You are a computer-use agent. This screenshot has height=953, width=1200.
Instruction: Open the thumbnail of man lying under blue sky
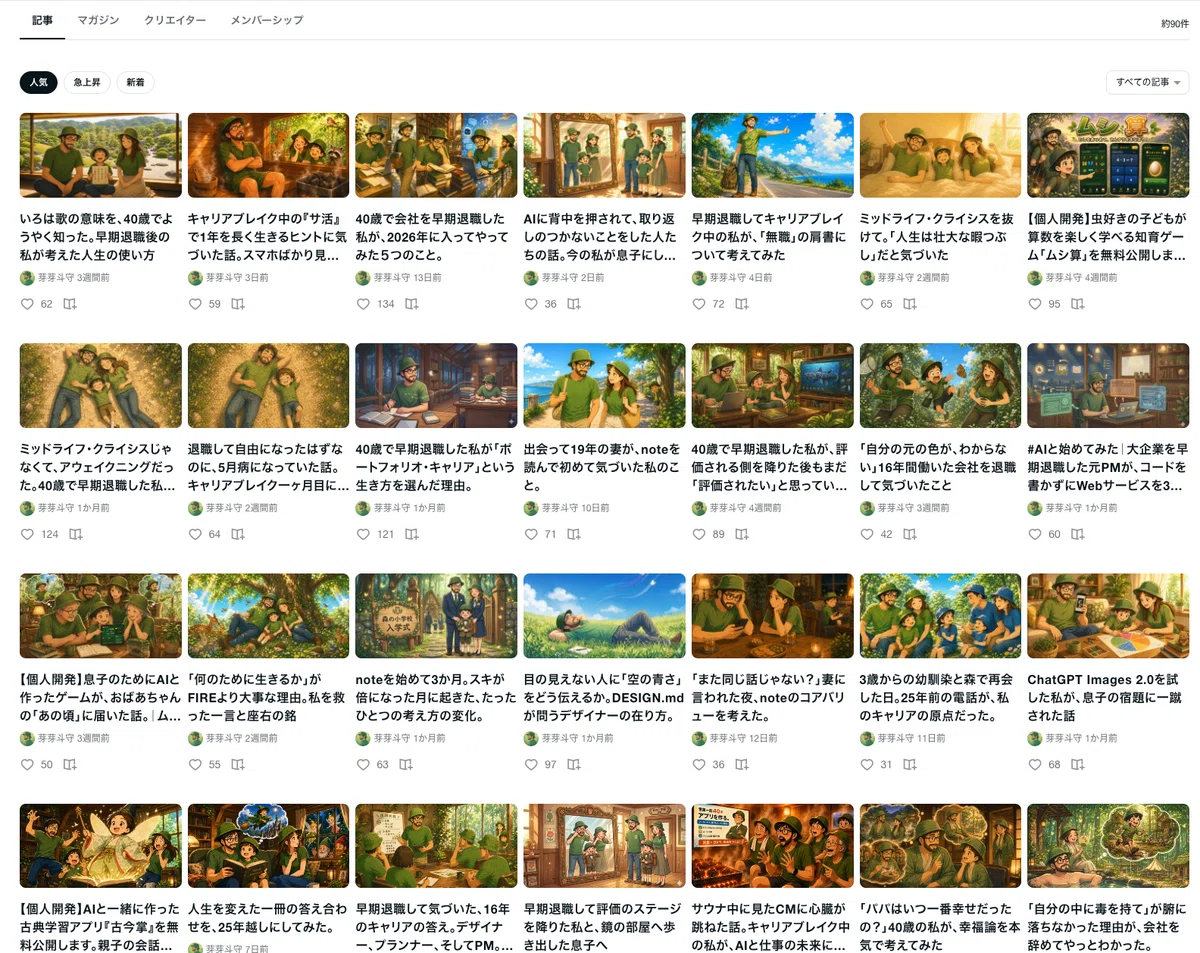604,616
